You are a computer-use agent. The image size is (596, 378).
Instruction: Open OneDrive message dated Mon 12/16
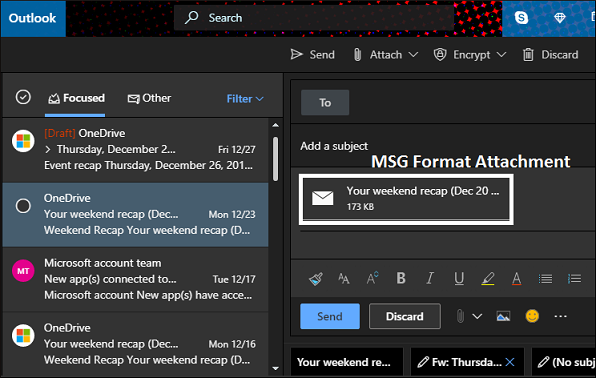135,344
